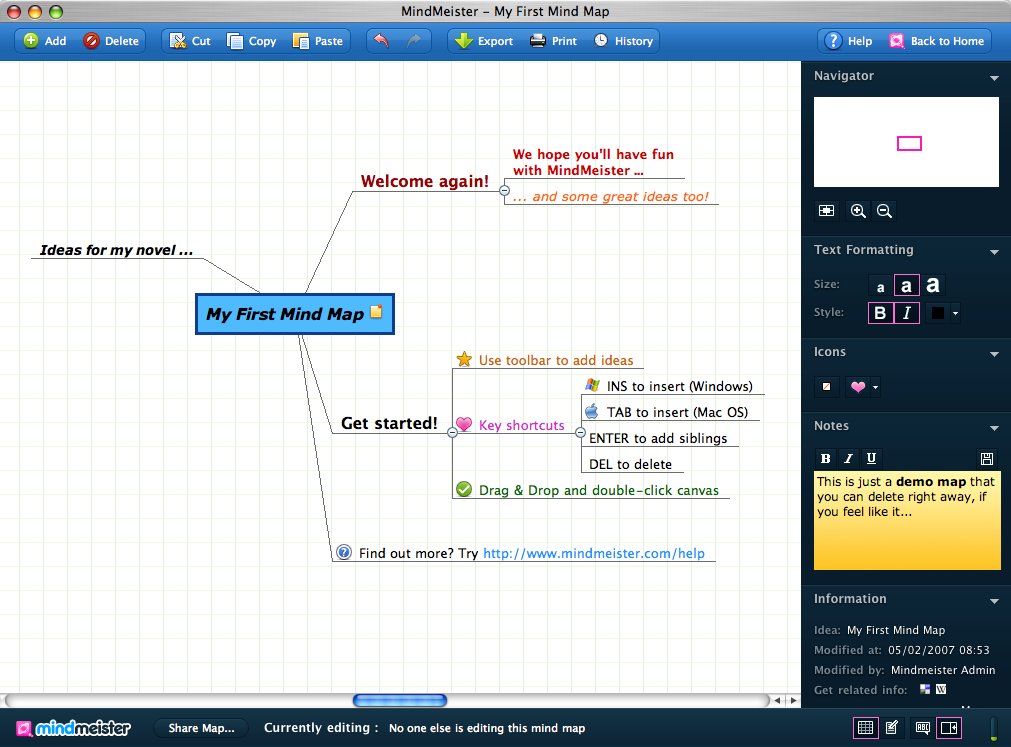
Task: Toggle italic in the Notes editor
Action: tap(849, 458)
